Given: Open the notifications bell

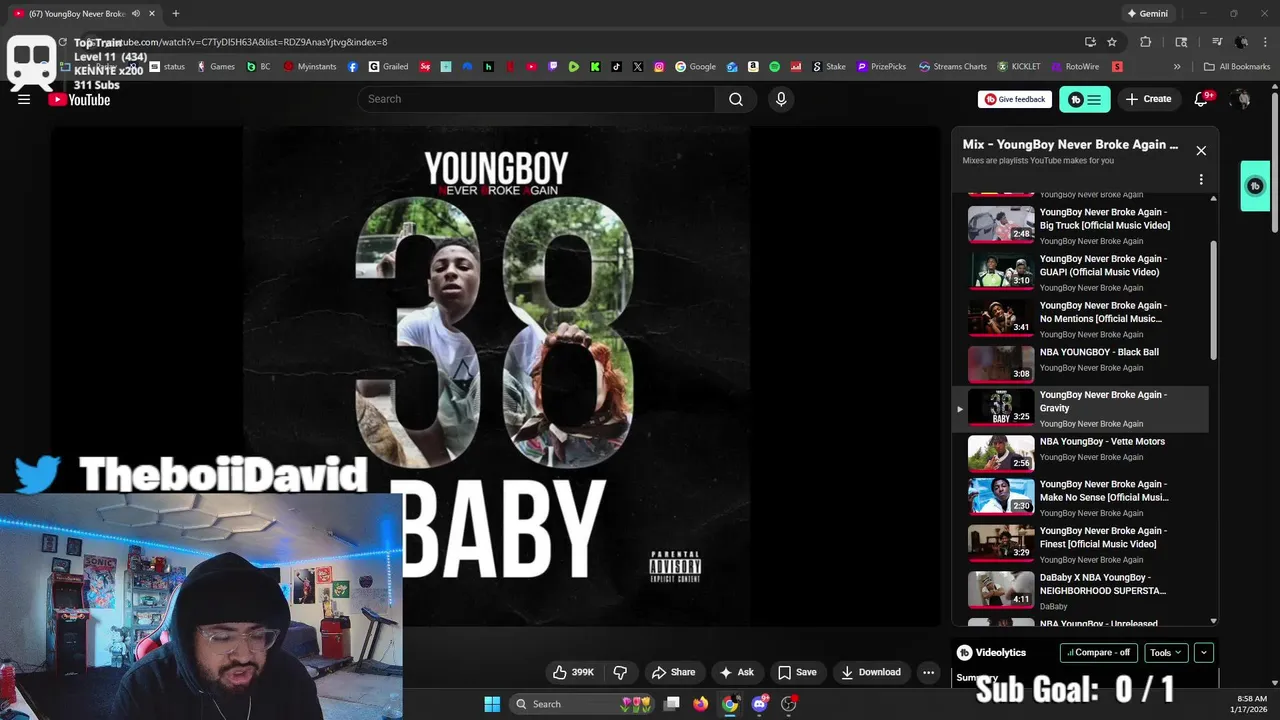Looking at the screenshot, I should click(1202, 99).
